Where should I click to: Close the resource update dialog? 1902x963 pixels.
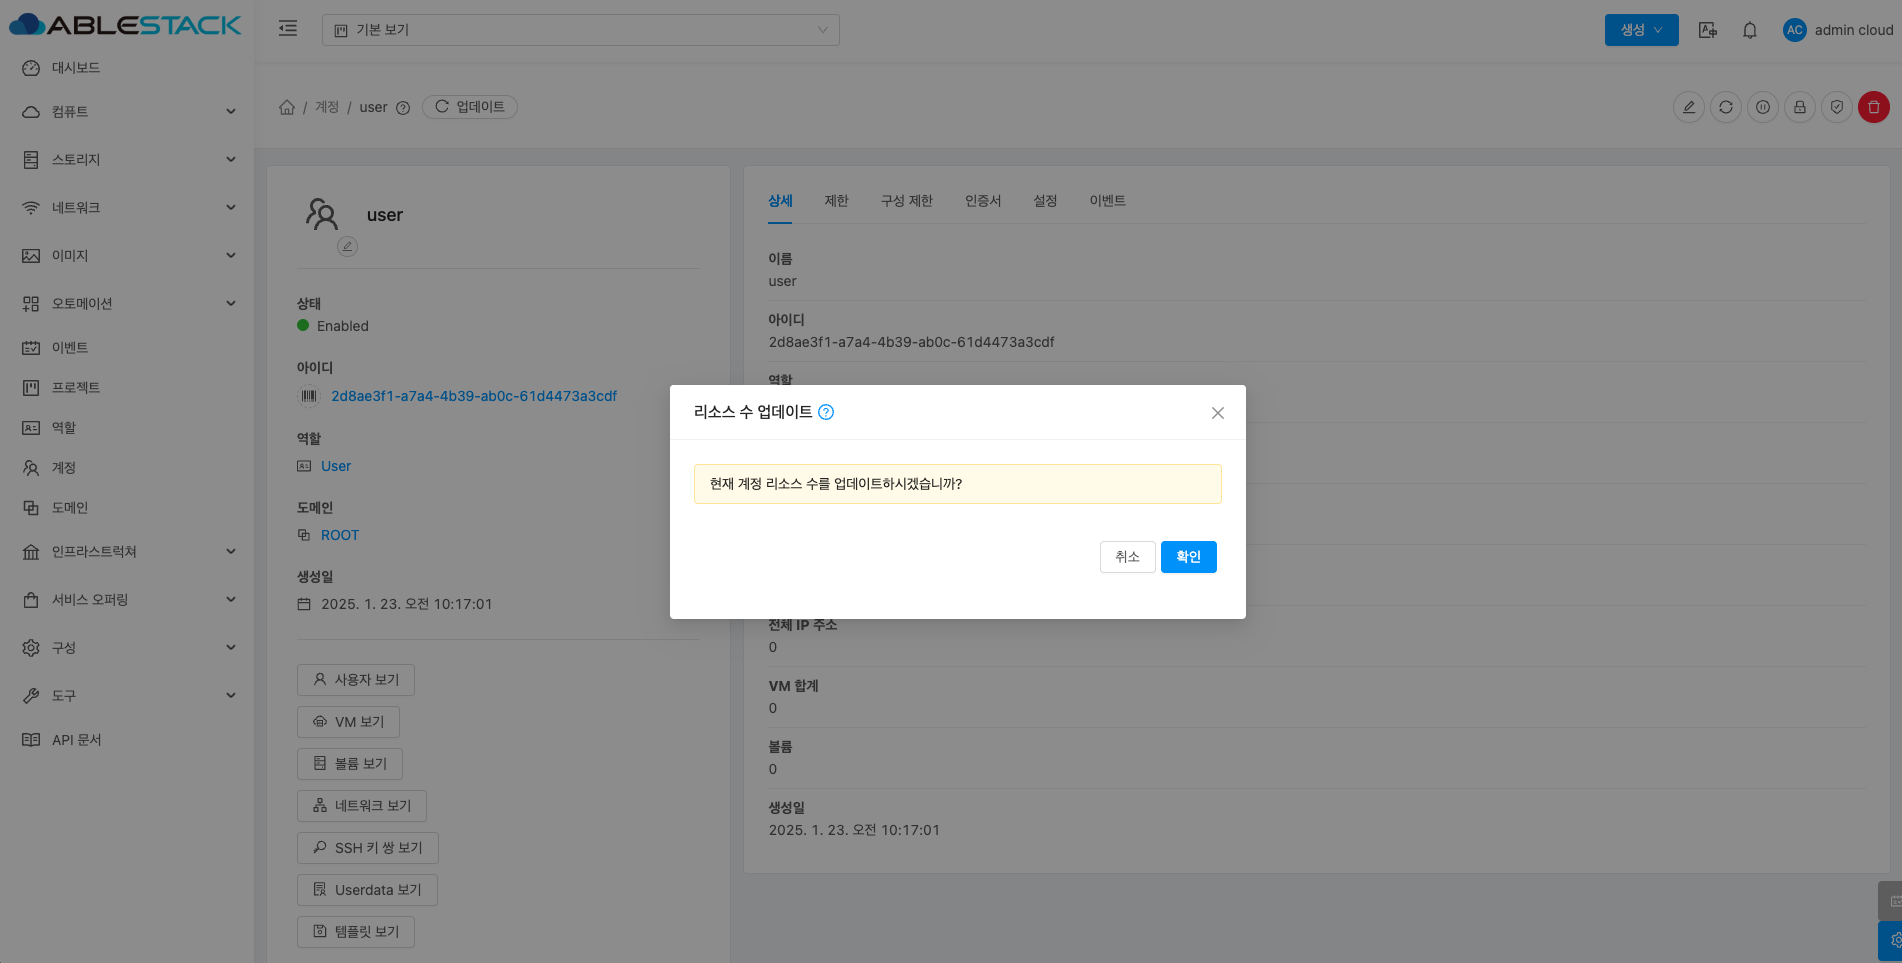point(1217,413)
